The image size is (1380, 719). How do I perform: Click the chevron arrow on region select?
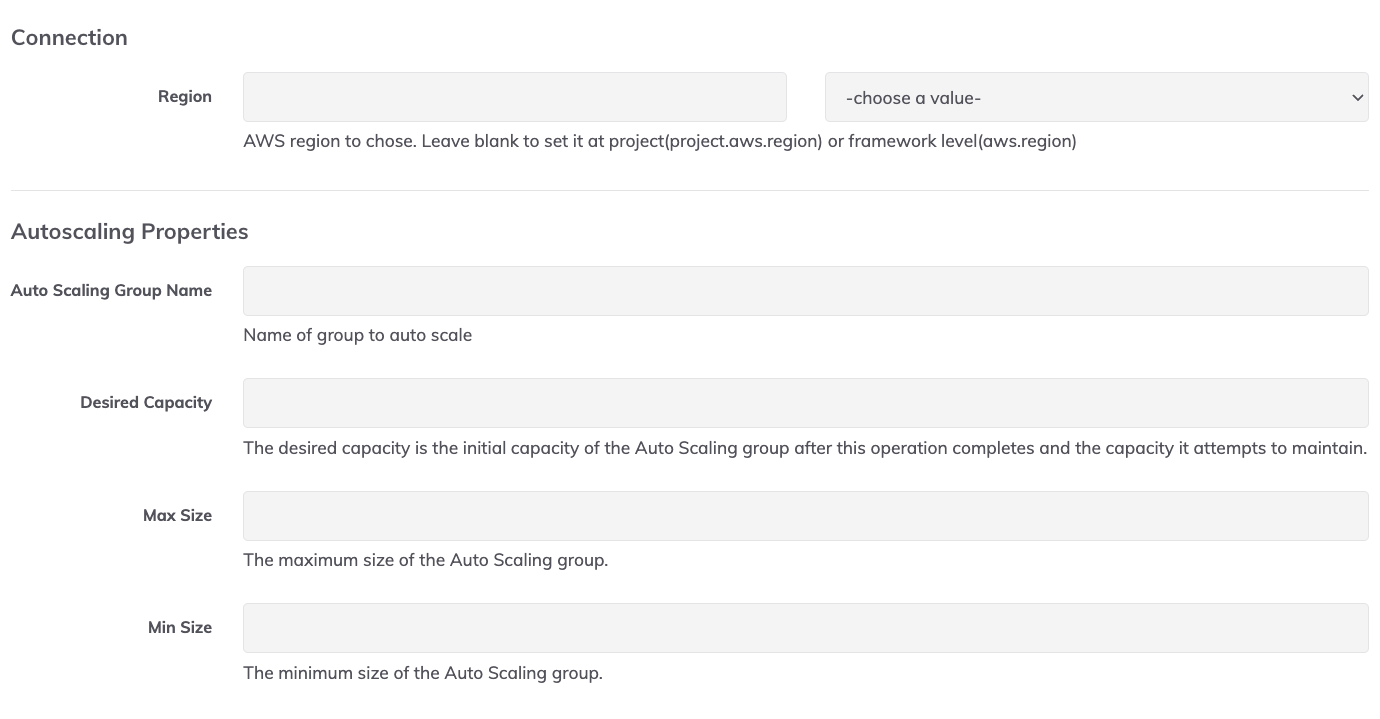1357,98
